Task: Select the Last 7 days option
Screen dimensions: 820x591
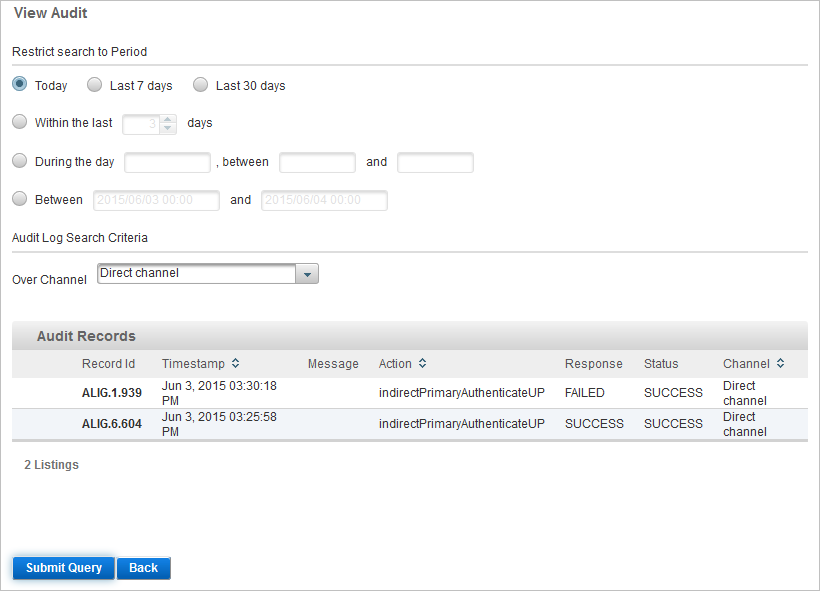Action: 94,84
